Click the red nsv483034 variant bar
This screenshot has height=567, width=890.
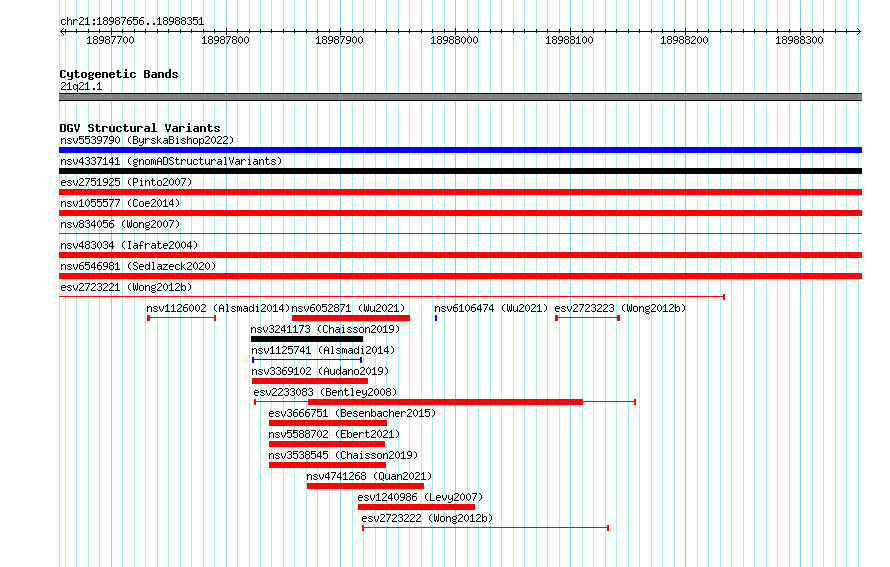tap(460, 255)
